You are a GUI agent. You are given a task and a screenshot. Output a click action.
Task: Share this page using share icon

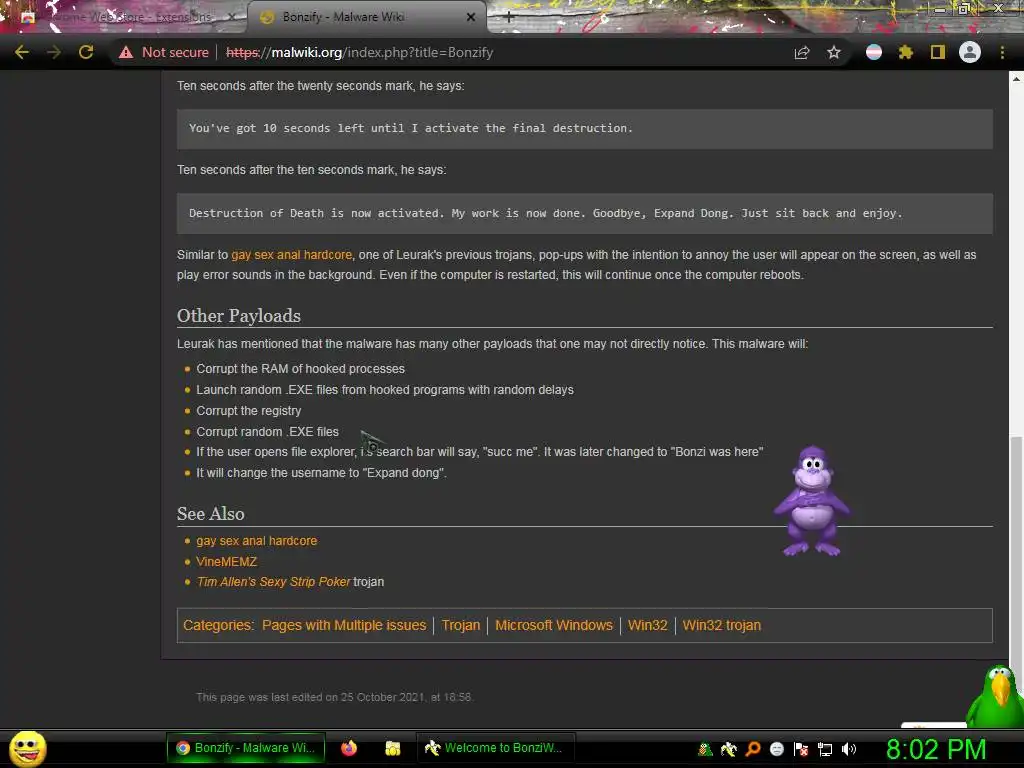coord(802,52)
